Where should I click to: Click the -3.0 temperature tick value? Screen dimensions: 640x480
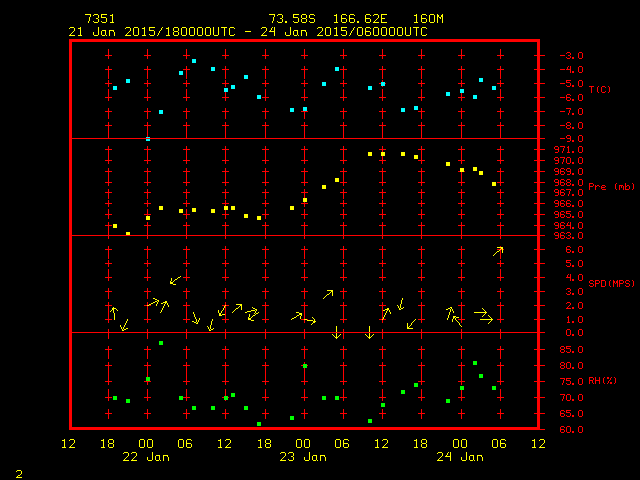(x=571, y=56)
